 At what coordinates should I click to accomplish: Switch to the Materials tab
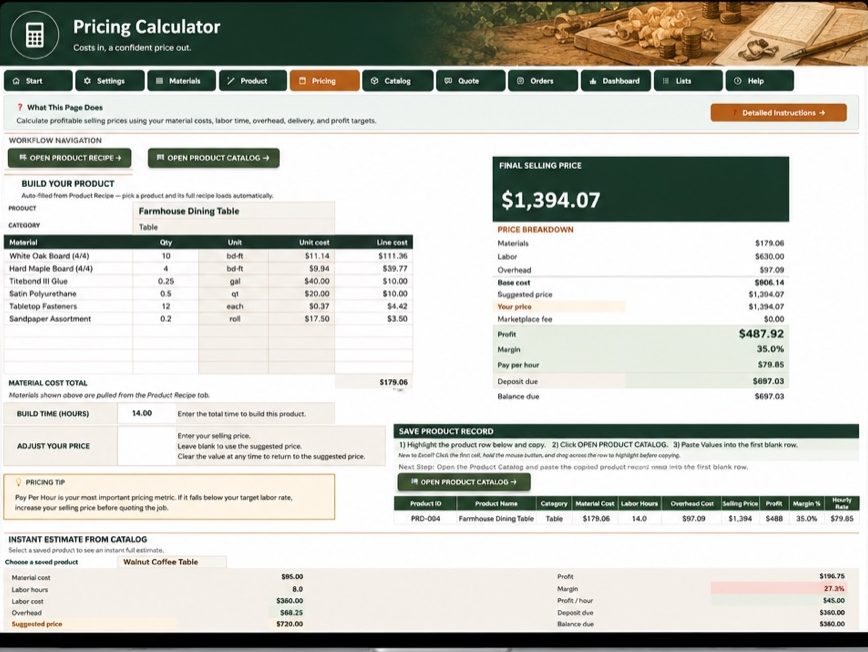[x=182, y=81]
